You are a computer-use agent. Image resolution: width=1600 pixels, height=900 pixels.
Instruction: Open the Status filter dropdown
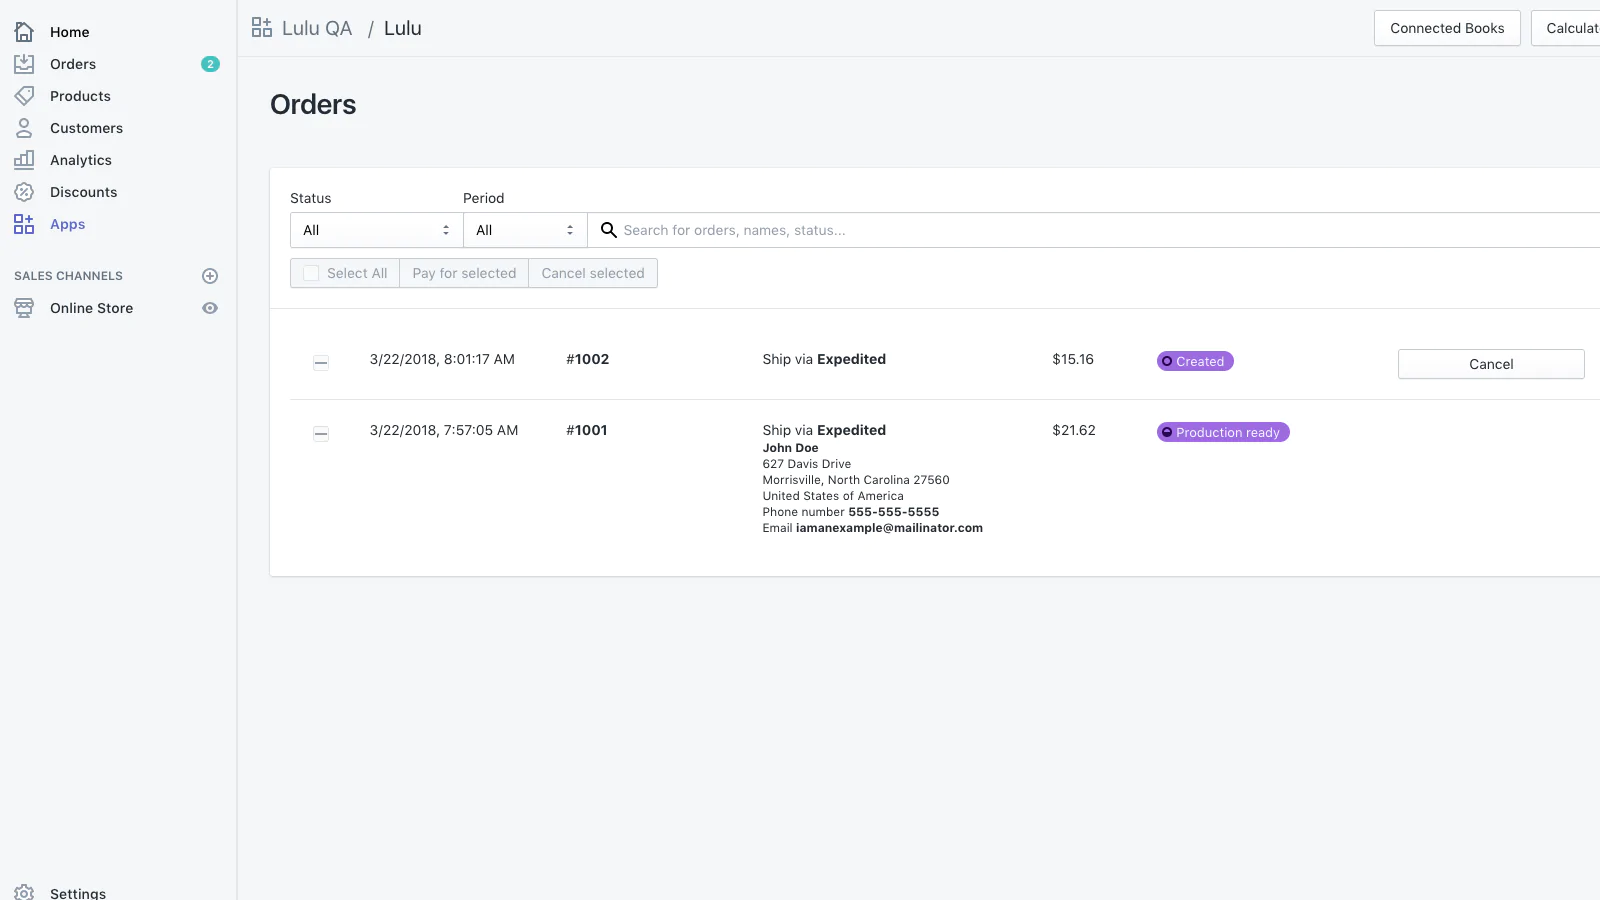(x=376, y=230)
